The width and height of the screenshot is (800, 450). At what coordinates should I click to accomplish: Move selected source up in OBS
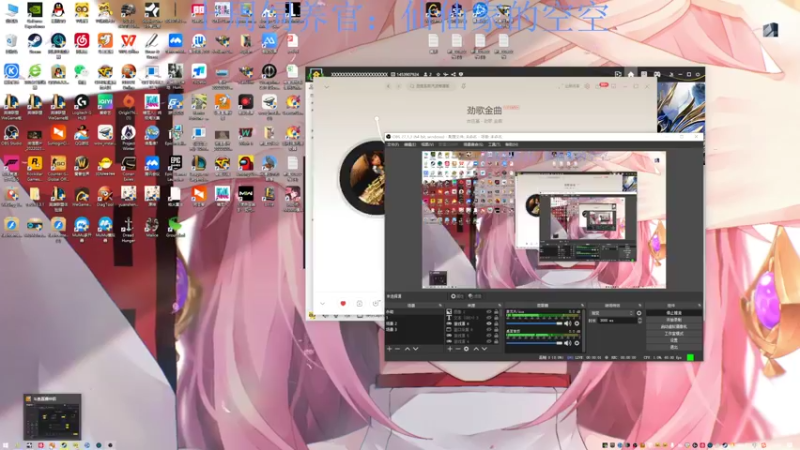[476, 349]
